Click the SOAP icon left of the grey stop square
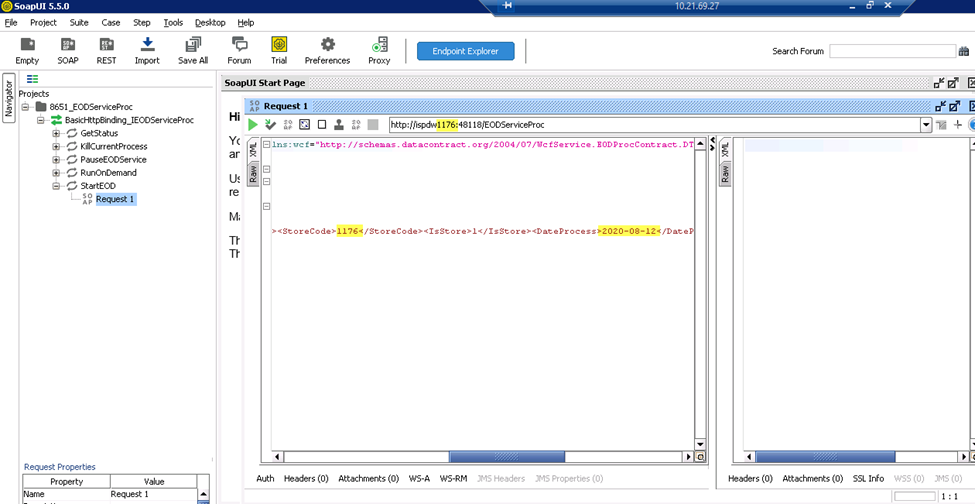975x504 pixels. (356, 124)
